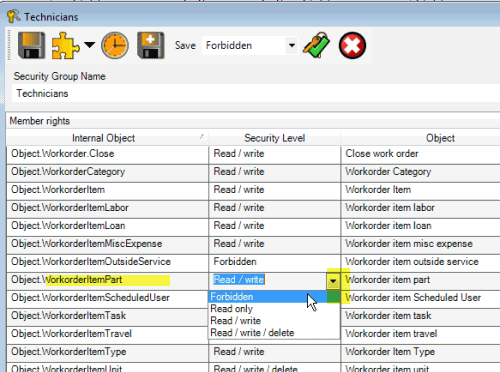Click the Workorder Category object cell
This screenshot has width=500, height=372.
[x=421, y=172]
